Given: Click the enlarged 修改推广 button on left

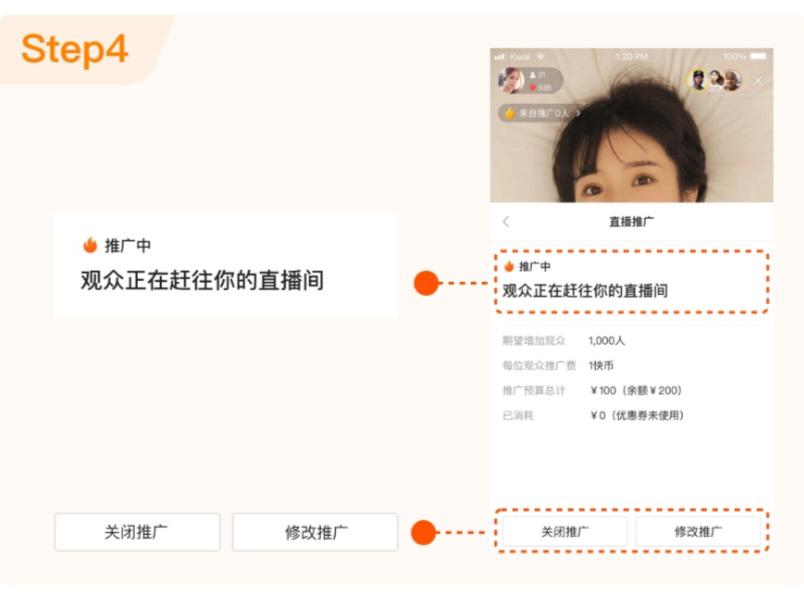Looking at the screenshot, I should click(315, 532).
